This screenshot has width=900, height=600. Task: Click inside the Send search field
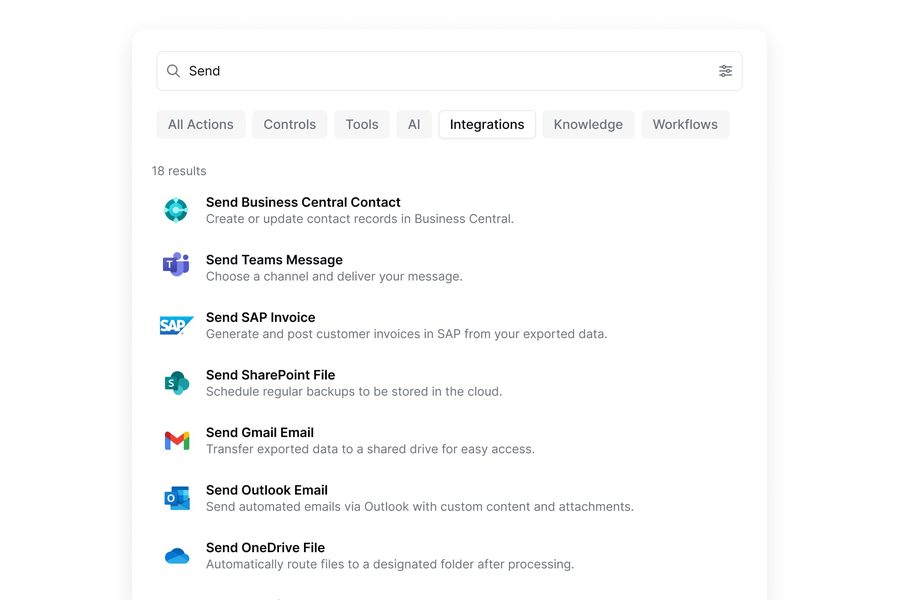[x=449, y=71]
